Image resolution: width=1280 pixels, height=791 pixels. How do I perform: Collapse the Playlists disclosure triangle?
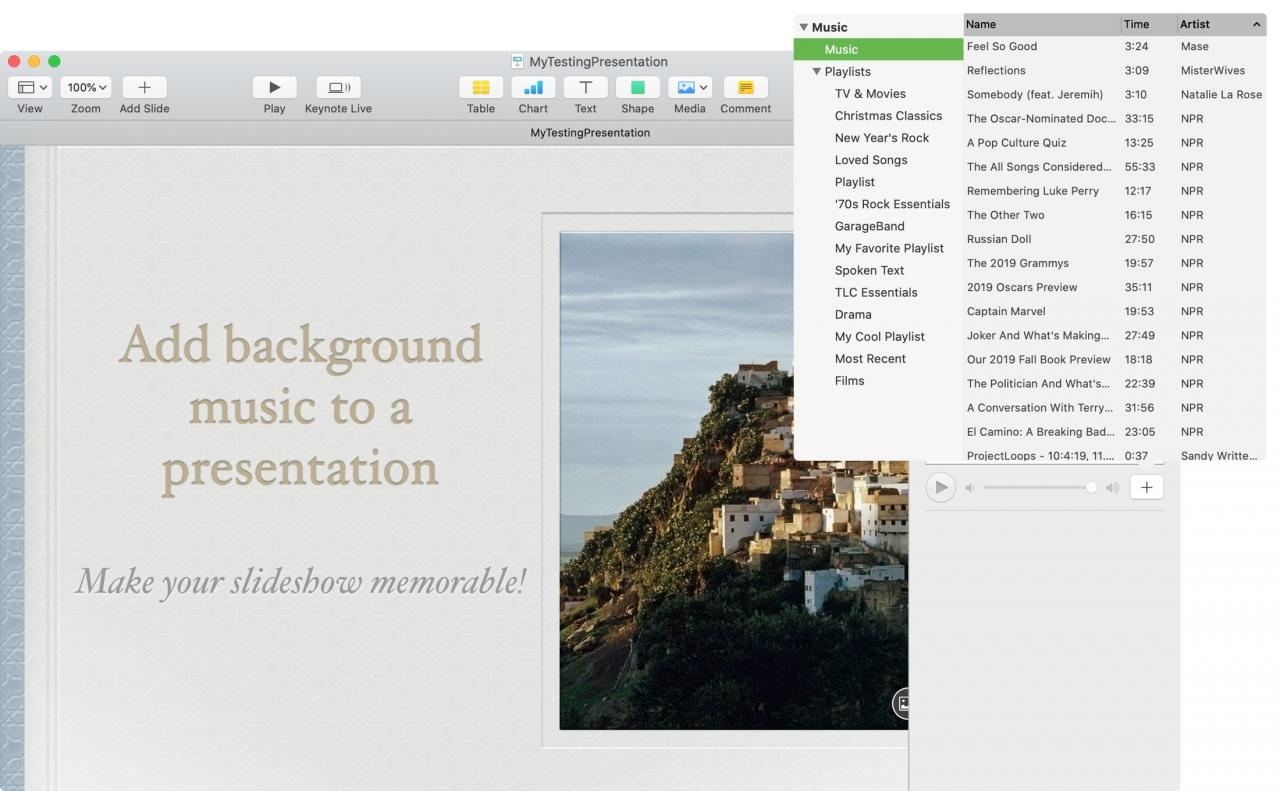pyautogui.click(x=817, y=71)
